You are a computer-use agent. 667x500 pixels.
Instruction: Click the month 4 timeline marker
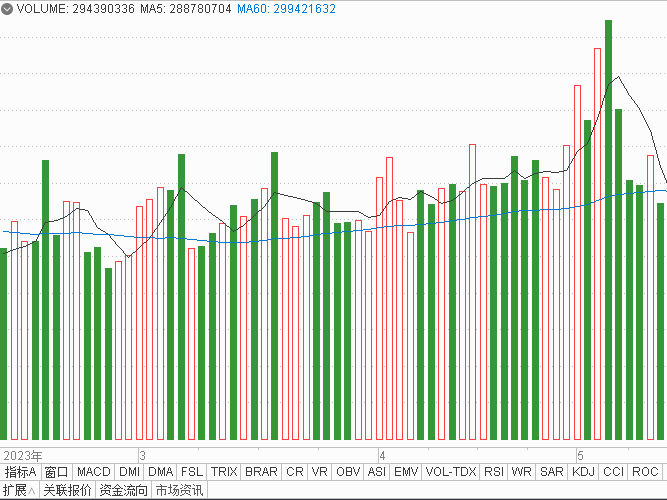coord(382,454)
